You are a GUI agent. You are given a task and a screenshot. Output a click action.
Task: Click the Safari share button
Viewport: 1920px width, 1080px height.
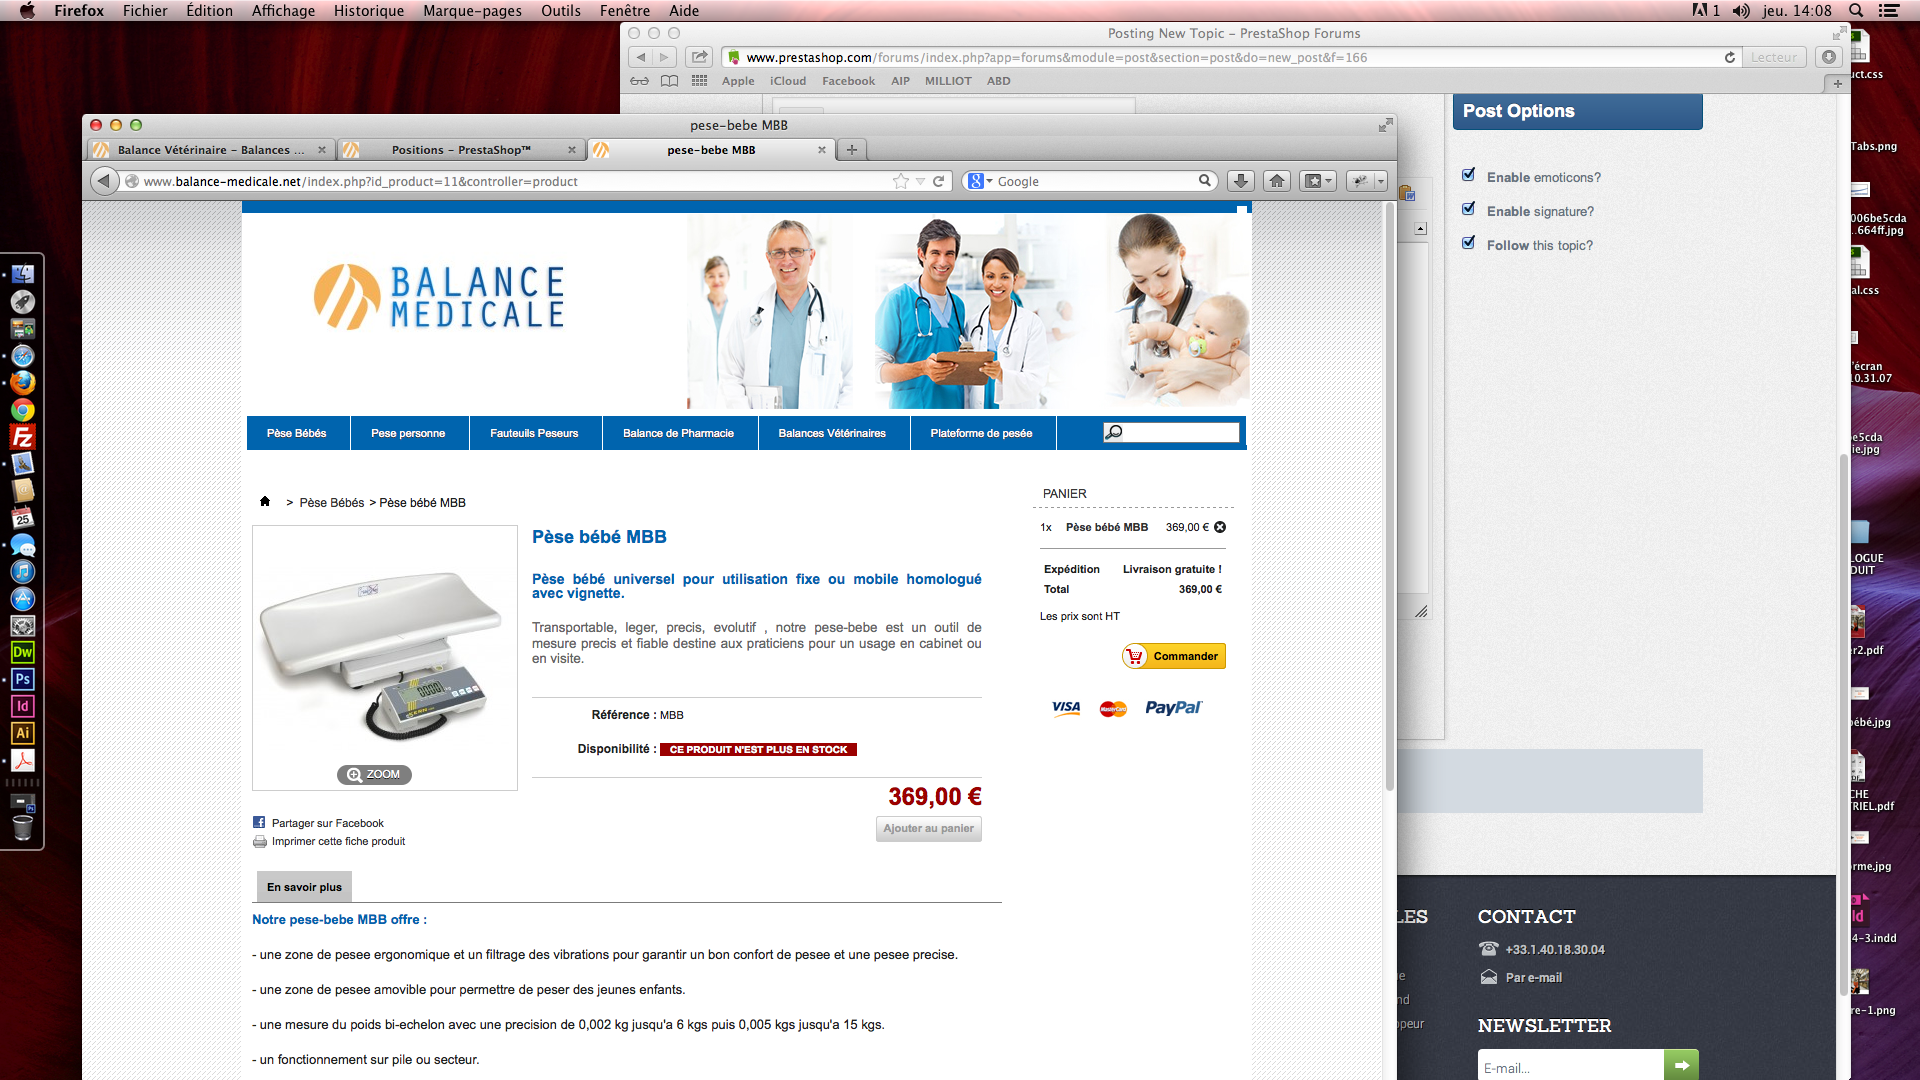[700, 57]
